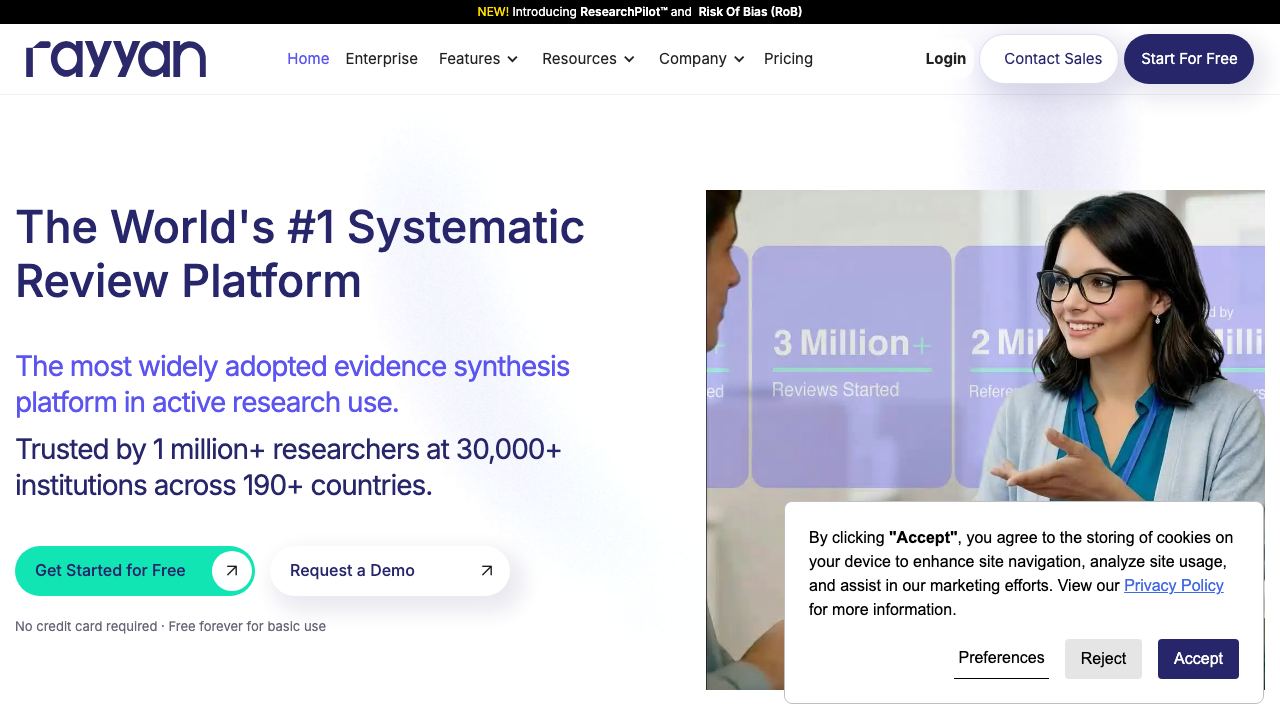Open the Home nav item
Screen dimensions: 1280x720
tap(308, 59)
